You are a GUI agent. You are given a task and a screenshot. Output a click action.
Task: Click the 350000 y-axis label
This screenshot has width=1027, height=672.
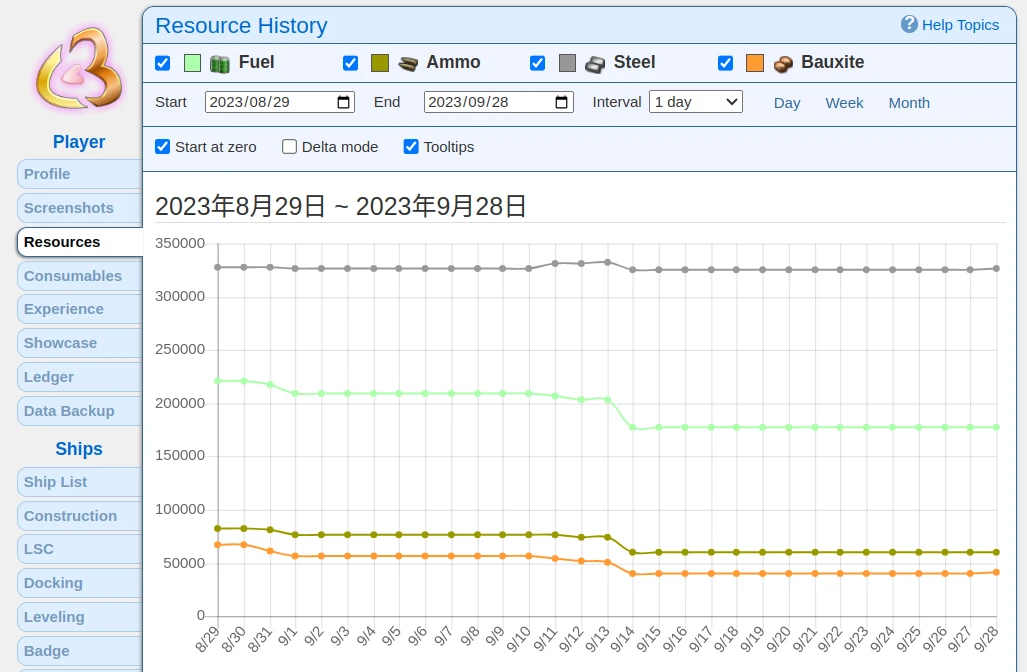(x=180, y=243)
